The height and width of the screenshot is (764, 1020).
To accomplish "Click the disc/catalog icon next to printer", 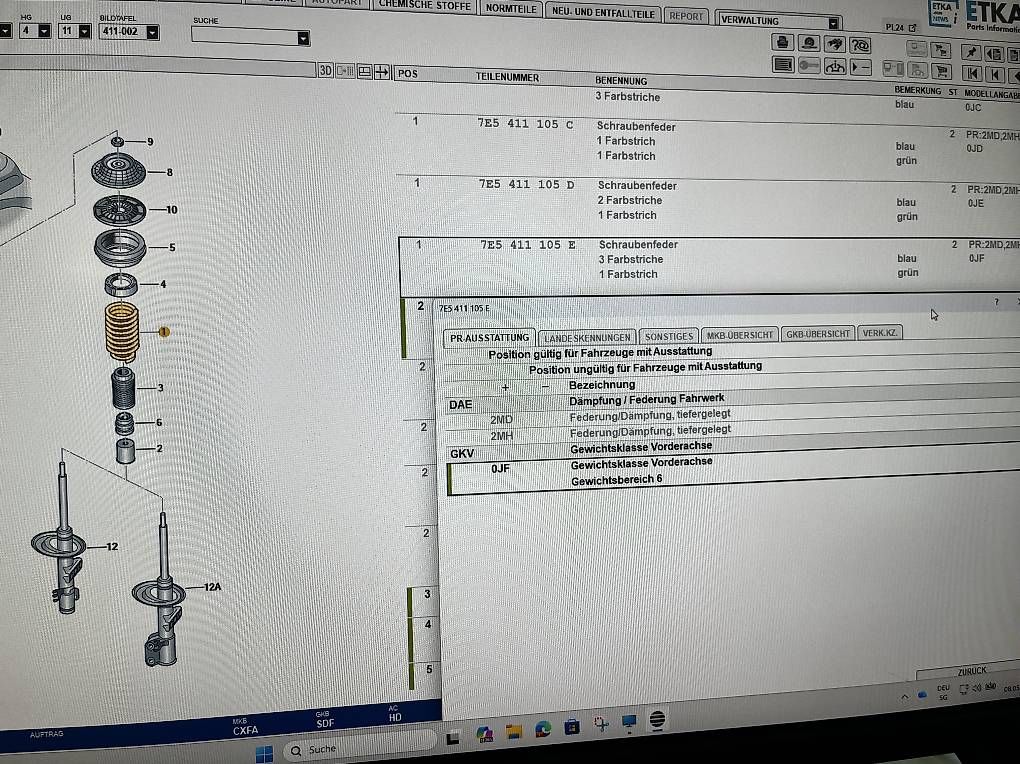I will pos(809,43).
